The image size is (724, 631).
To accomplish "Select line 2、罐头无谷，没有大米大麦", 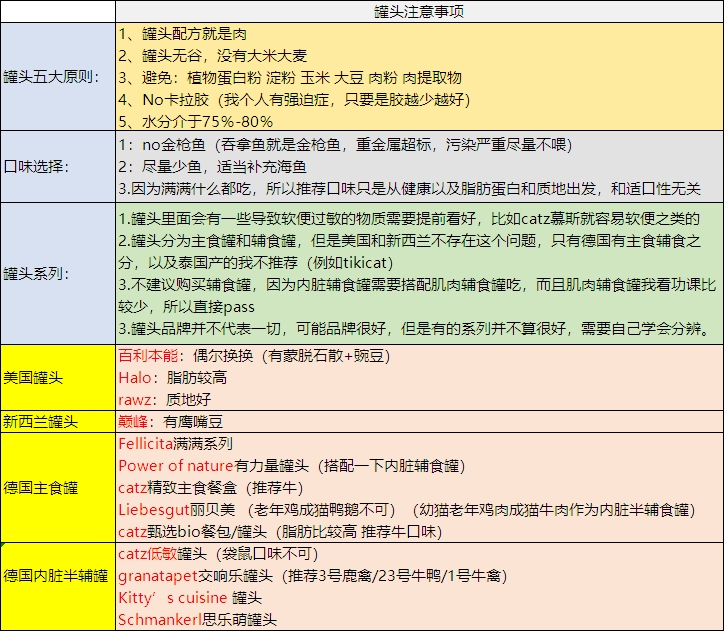I will pos(213,56).
